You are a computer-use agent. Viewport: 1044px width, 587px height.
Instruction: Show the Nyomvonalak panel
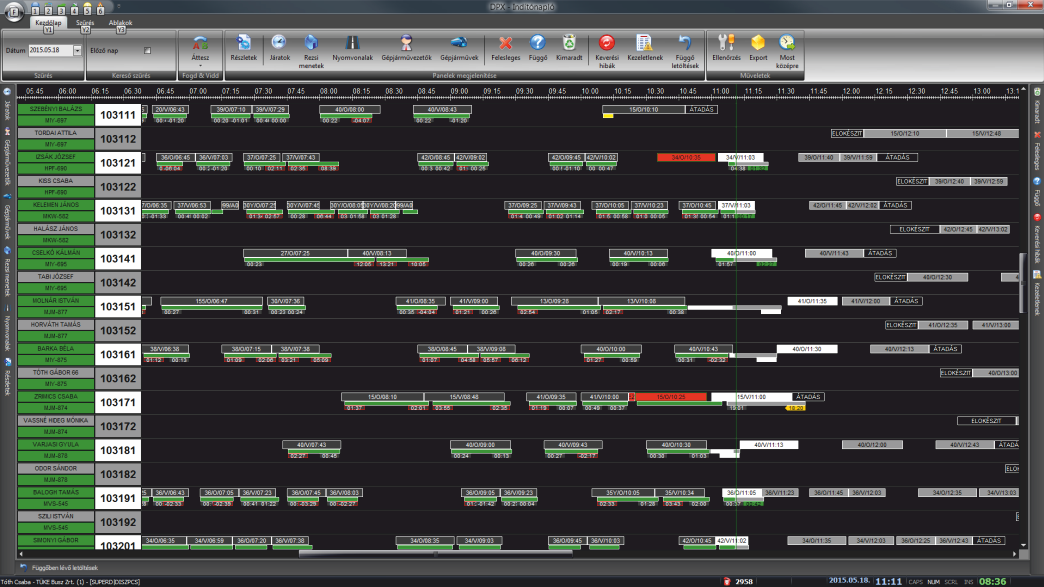[352, 49]
